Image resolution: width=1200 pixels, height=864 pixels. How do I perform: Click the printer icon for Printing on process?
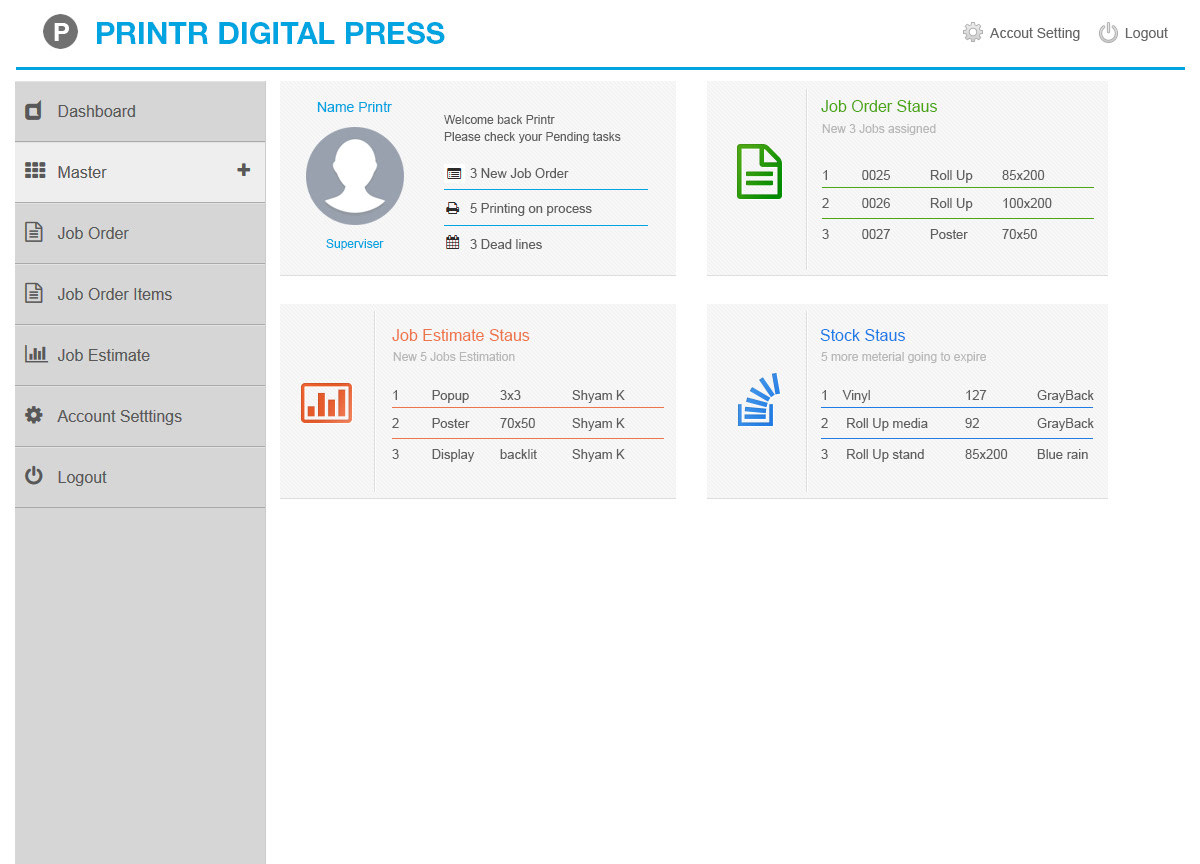click(453, 209)
